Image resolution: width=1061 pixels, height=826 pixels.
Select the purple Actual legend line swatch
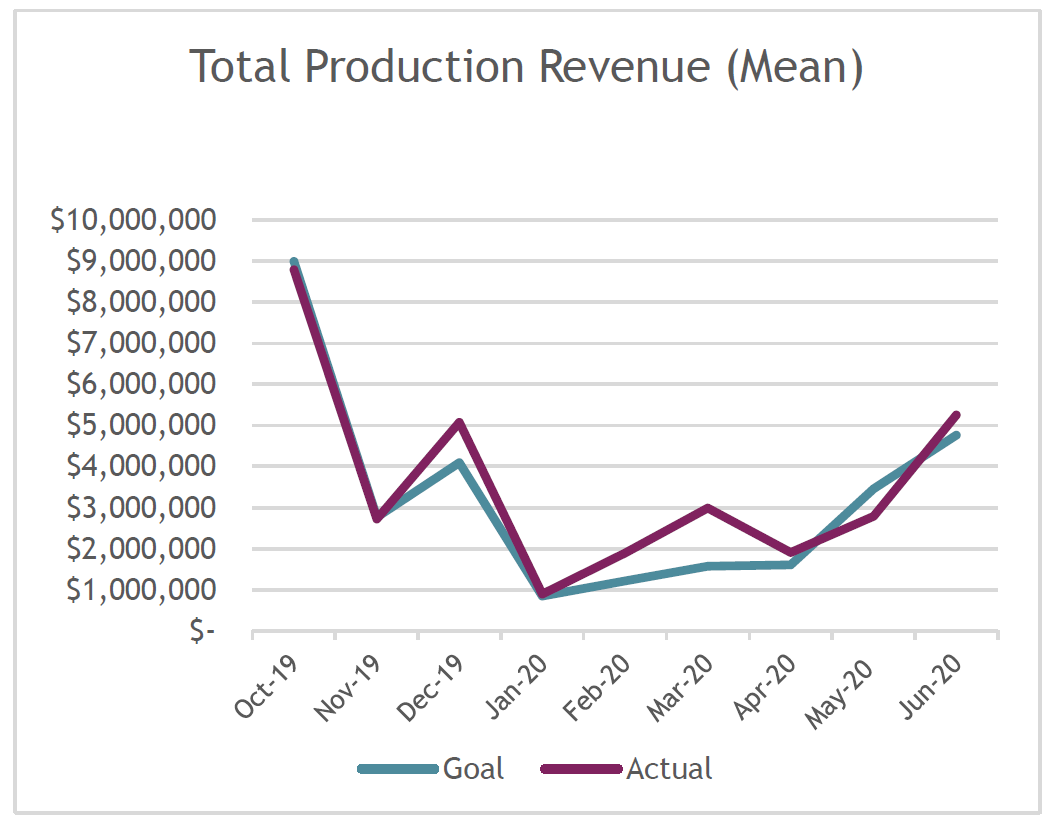coord(581,769)
